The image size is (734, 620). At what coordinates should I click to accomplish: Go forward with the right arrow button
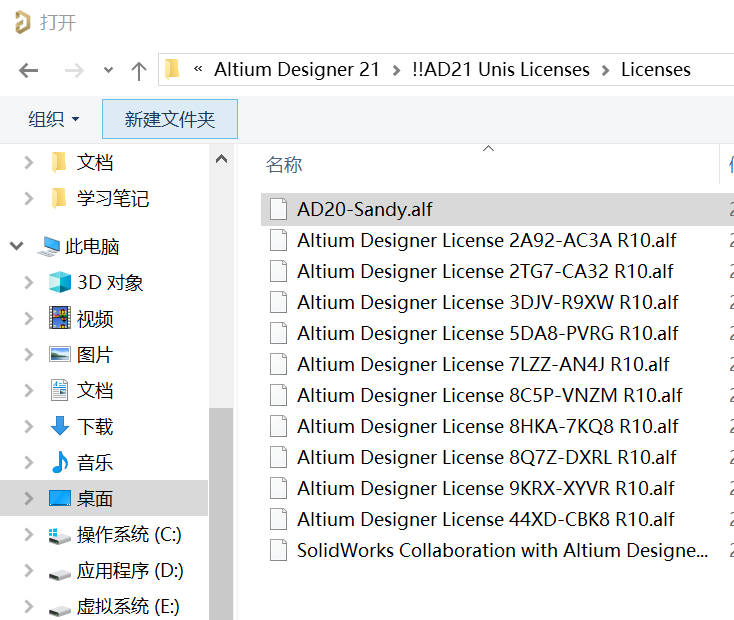74,71
